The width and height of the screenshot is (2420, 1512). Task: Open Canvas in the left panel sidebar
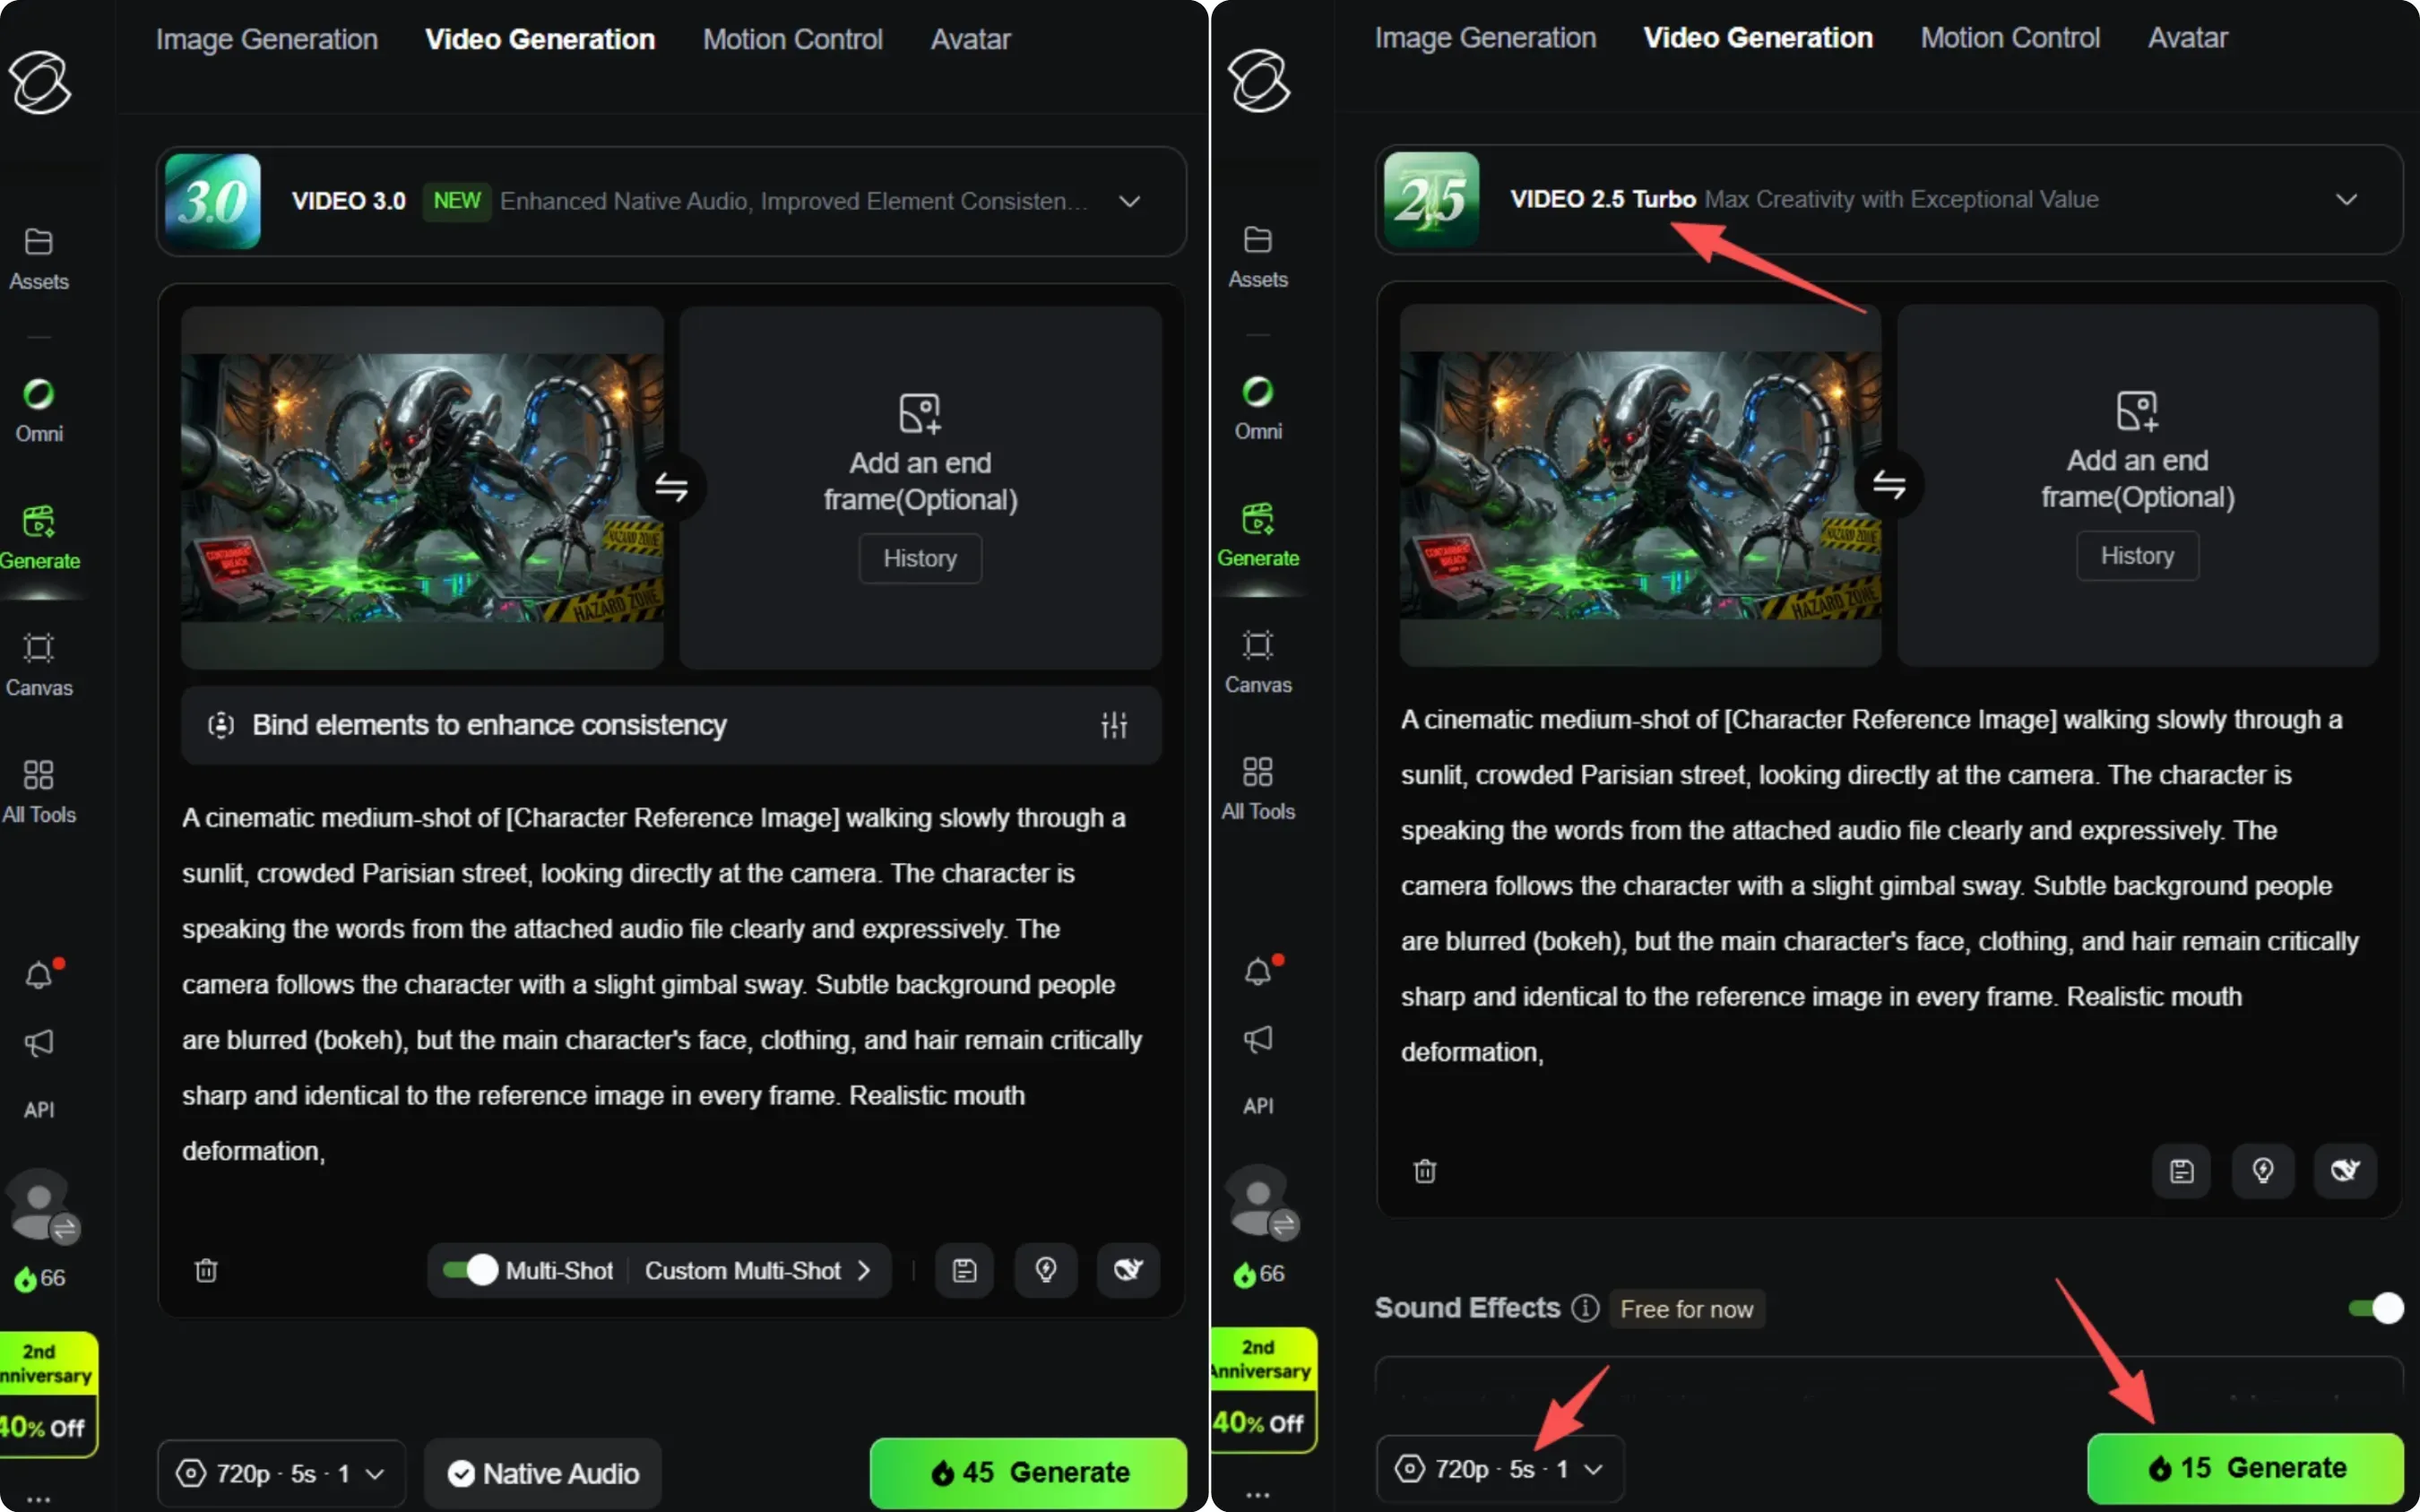pyautogui.click(x=39, y=665)
